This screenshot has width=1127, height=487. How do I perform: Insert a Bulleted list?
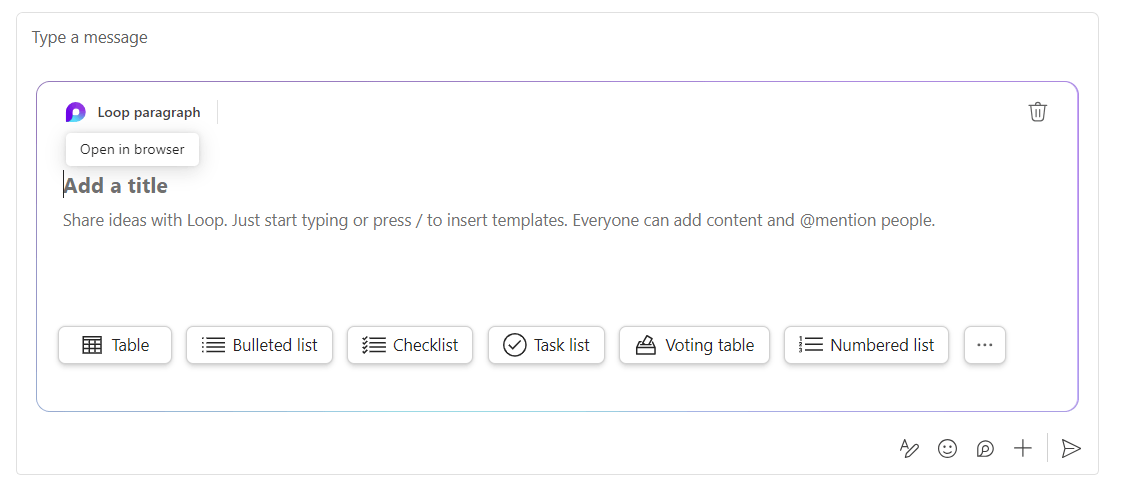click(x=259, y=345)
